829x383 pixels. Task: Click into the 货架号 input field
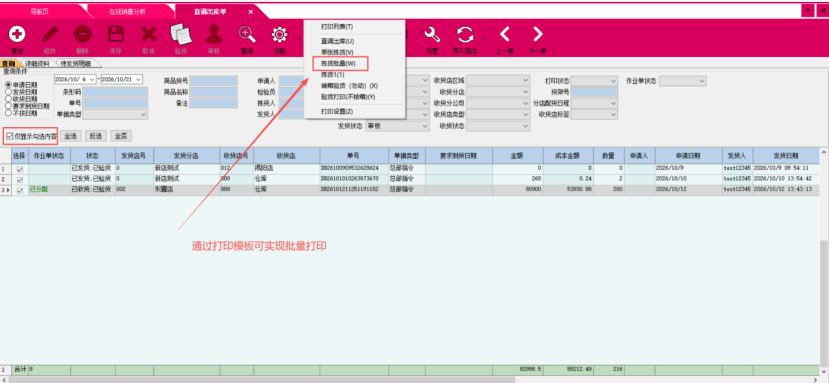(594, 92)
